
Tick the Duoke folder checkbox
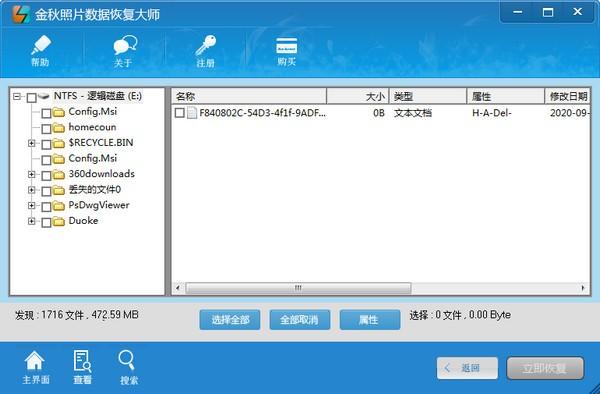point(46,223)
